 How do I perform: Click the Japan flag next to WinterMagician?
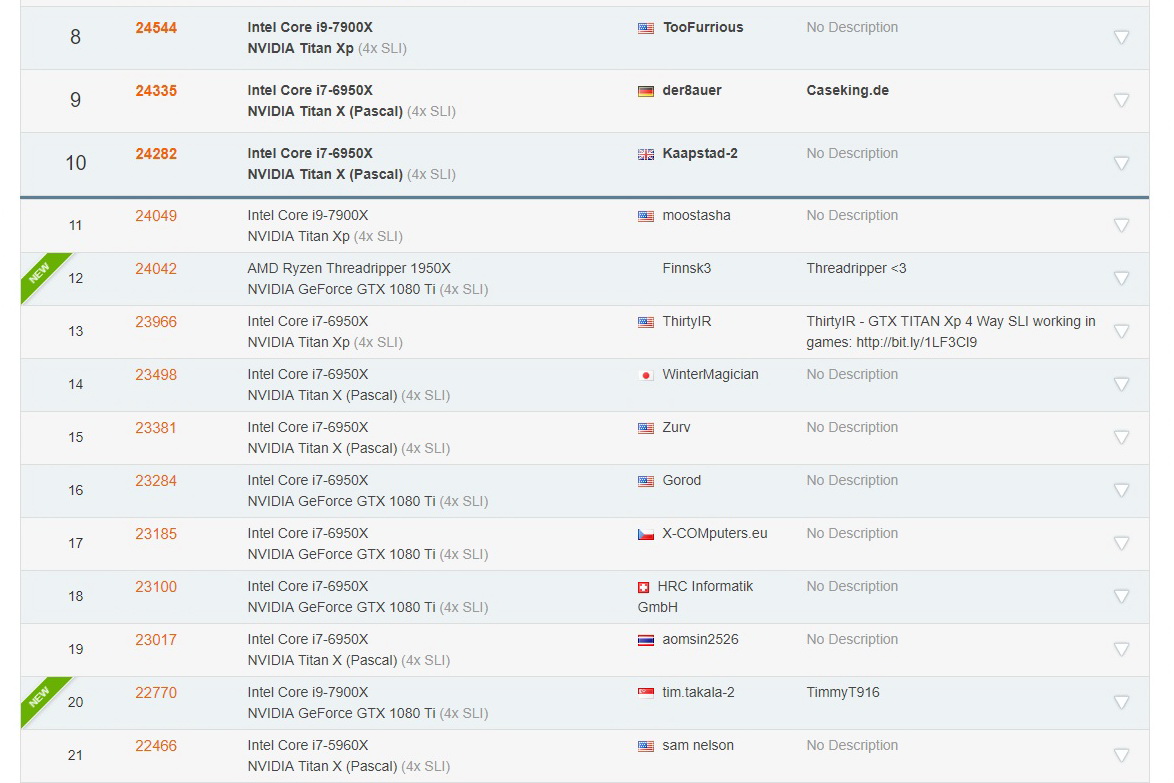click(x=645, y=375)
